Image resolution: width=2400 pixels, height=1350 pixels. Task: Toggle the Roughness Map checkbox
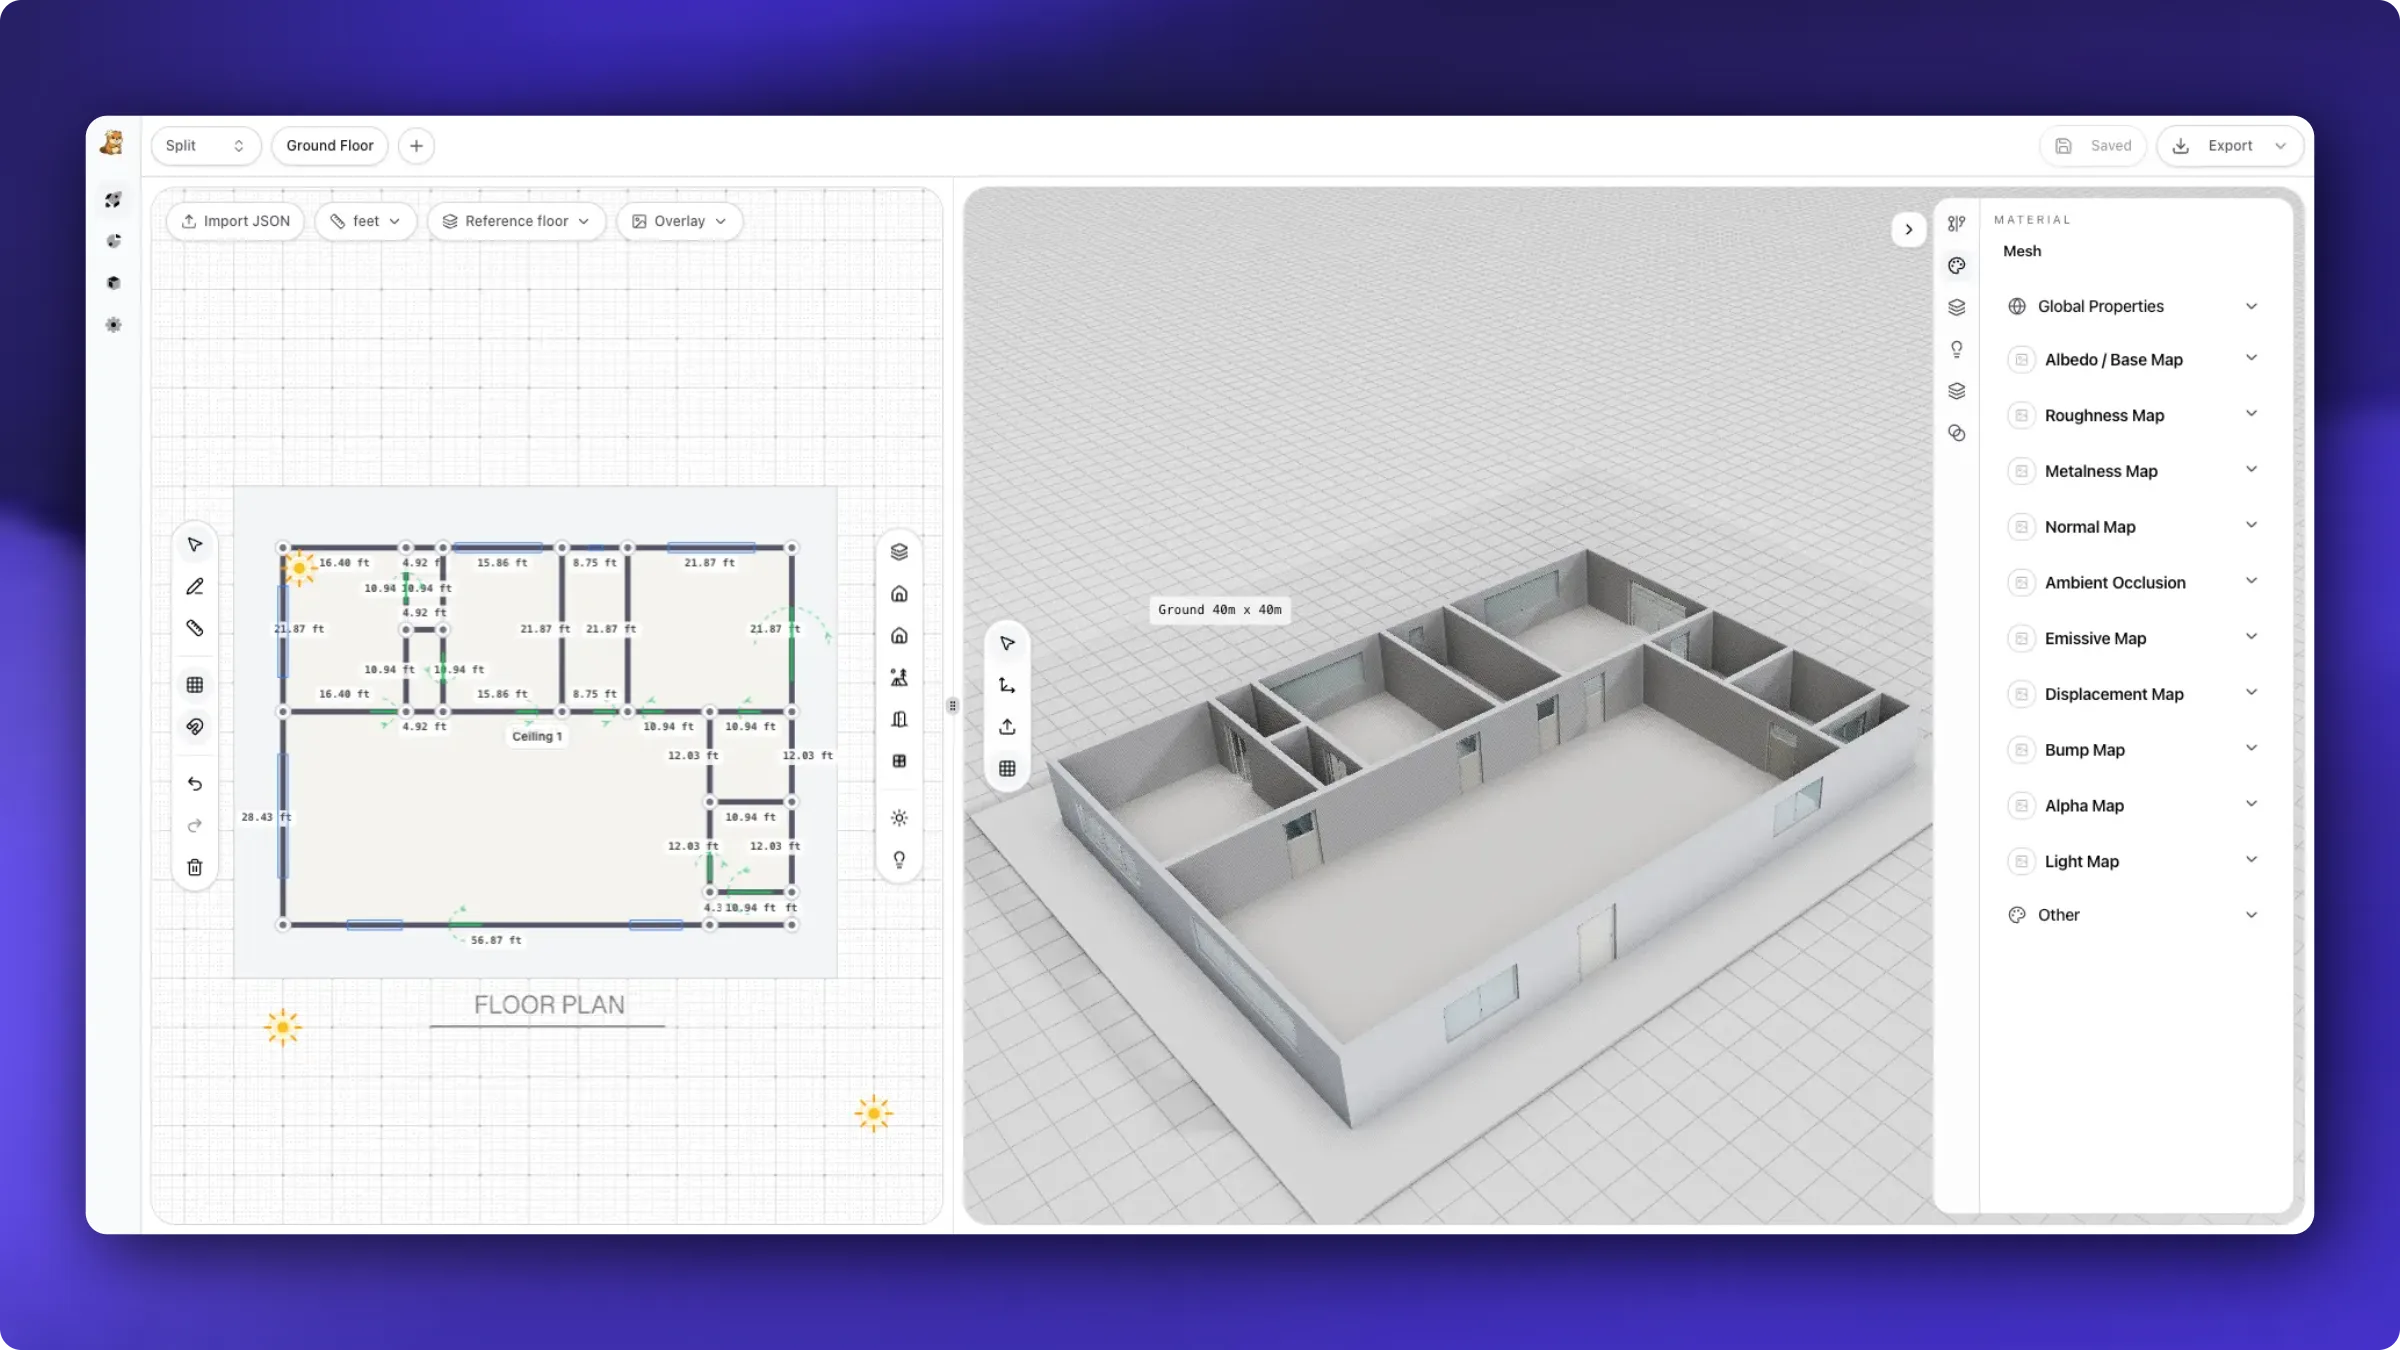(2021, 415)
